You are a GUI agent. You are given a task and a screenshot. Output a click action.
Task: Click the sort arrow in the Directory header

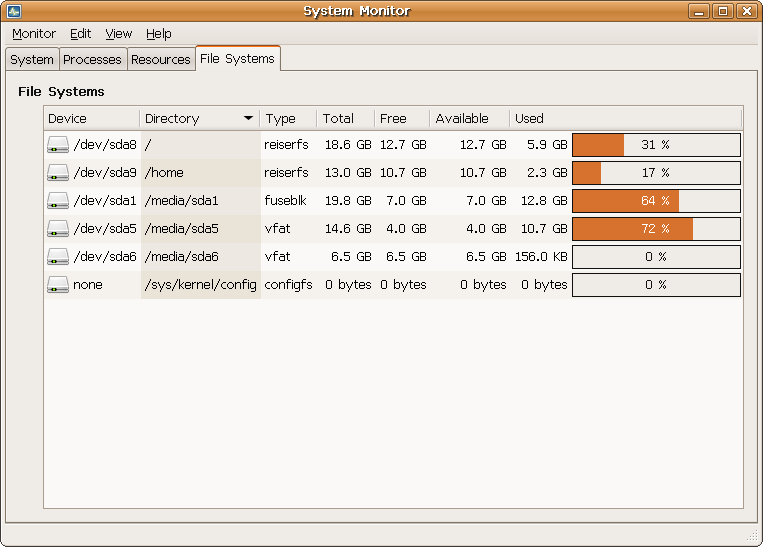tap(248, 118)
